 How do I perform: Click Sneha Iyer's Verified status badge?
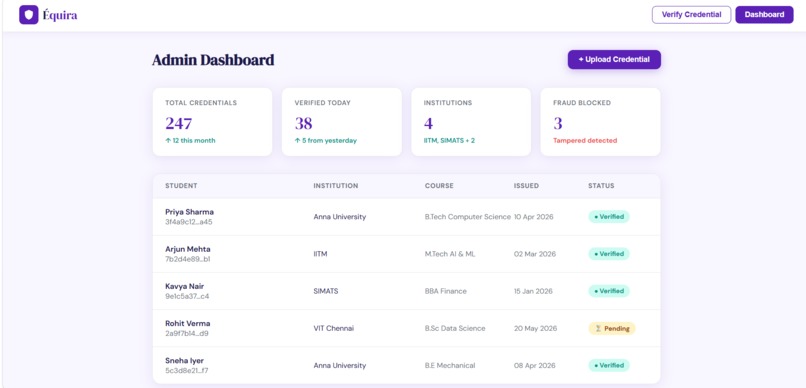[609, 365]
